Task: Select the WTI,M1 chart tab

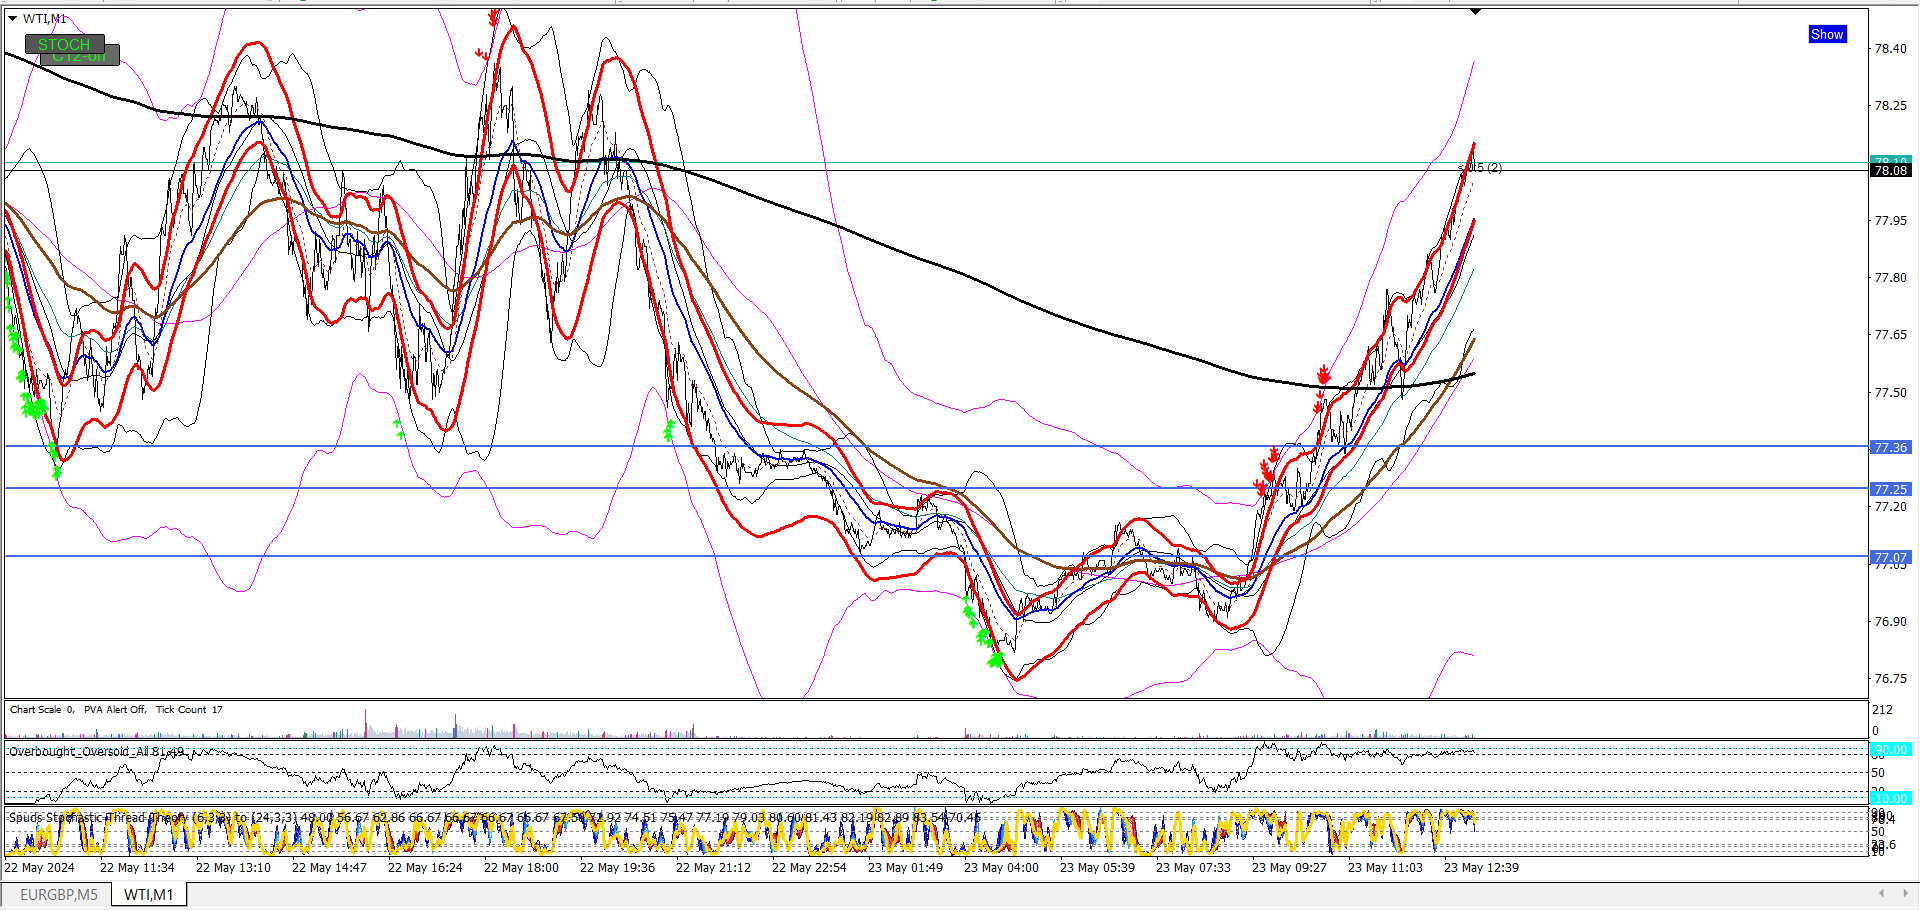Action: pos(149,894)
